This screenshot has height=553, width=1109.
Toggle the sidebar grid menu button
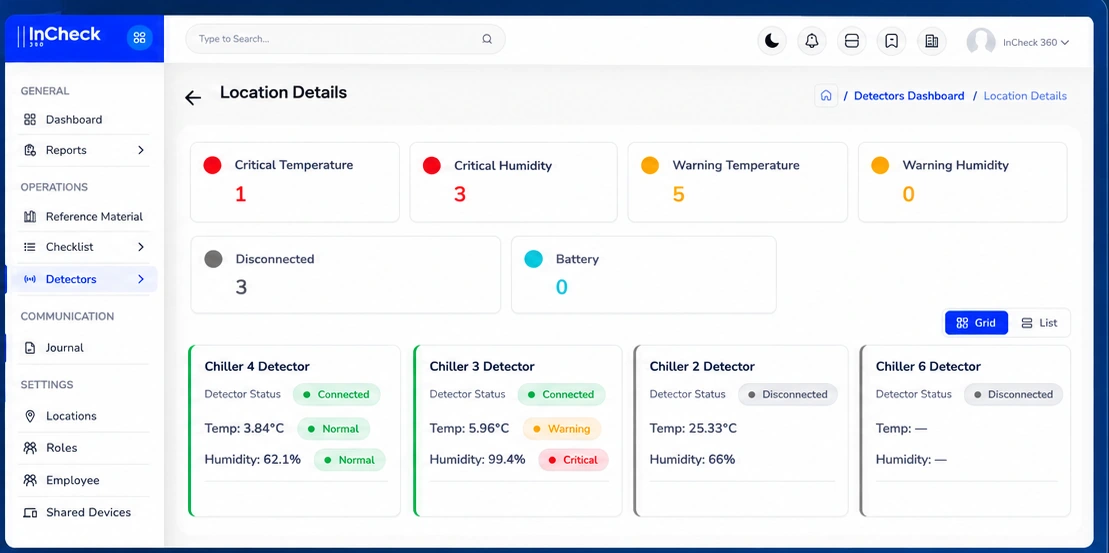tap(139, 38)
